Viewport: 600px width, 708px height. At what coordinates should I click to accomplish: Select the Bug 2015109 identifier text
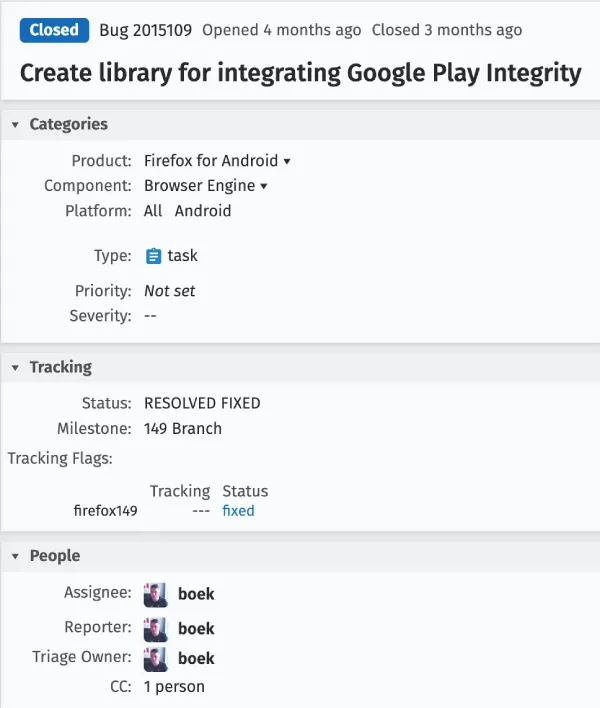[145, 30]
